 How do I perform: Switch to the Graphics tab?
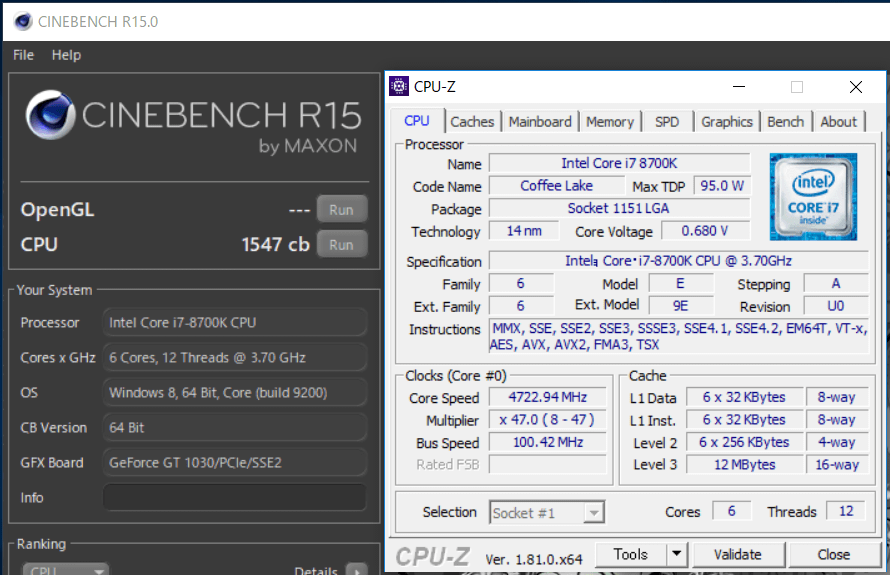pyautogui.click(x=727, y=121)
